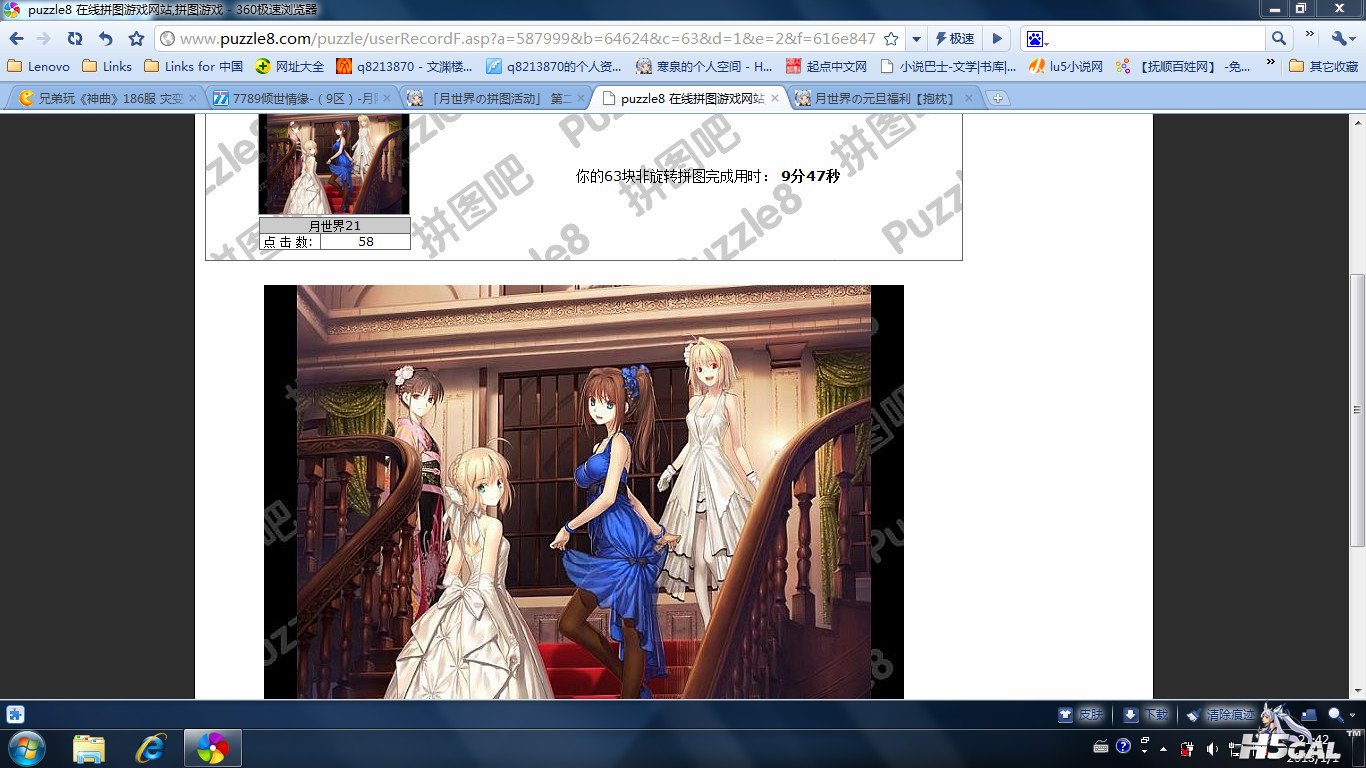Toggle the 极速 browsing mode button
This screenshot has height=768, width=1366.
pyautogui.click(x=955, y=39)
